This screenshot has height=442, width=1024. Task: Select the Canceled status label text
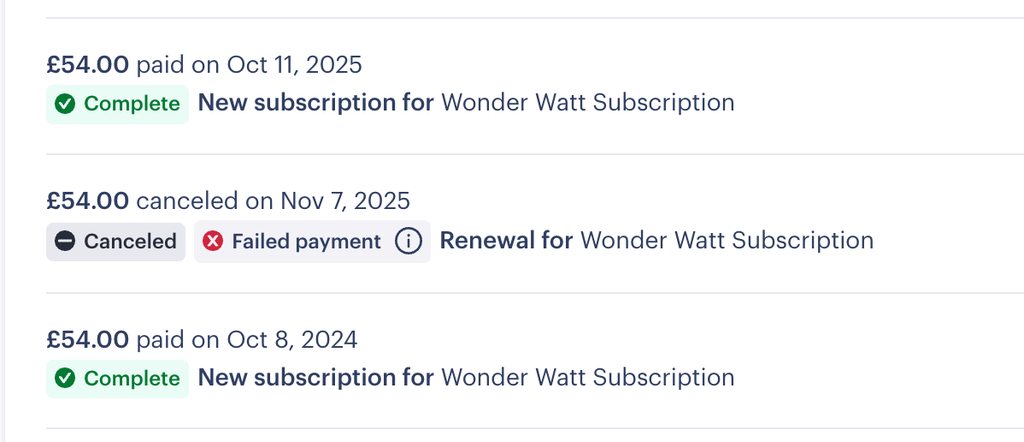click(x=130, y=241)
